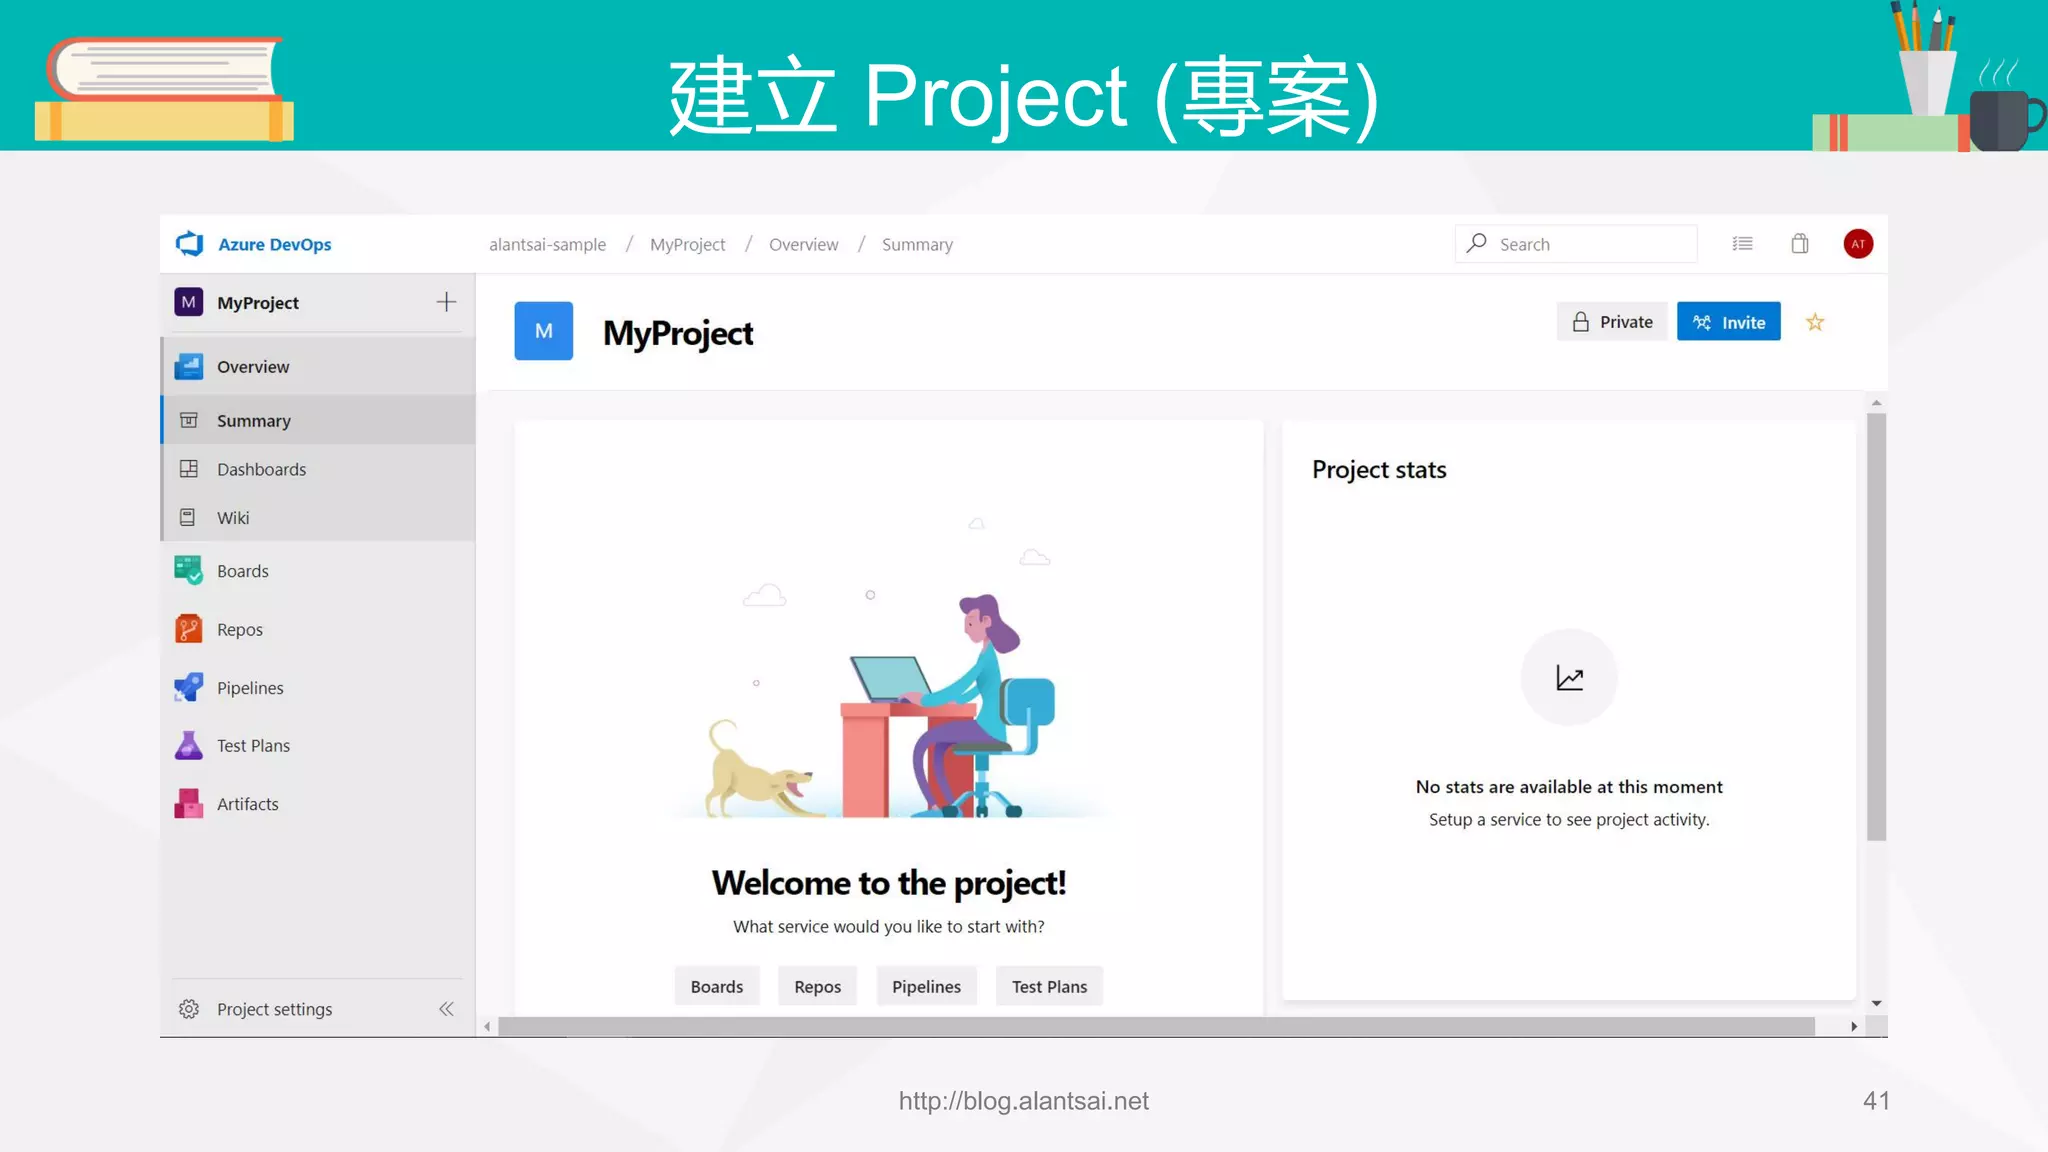Open Dashboards in the sidebar
This screenshot has width=2048, height=1152.
pyautogui.click(x=318, y=469)
